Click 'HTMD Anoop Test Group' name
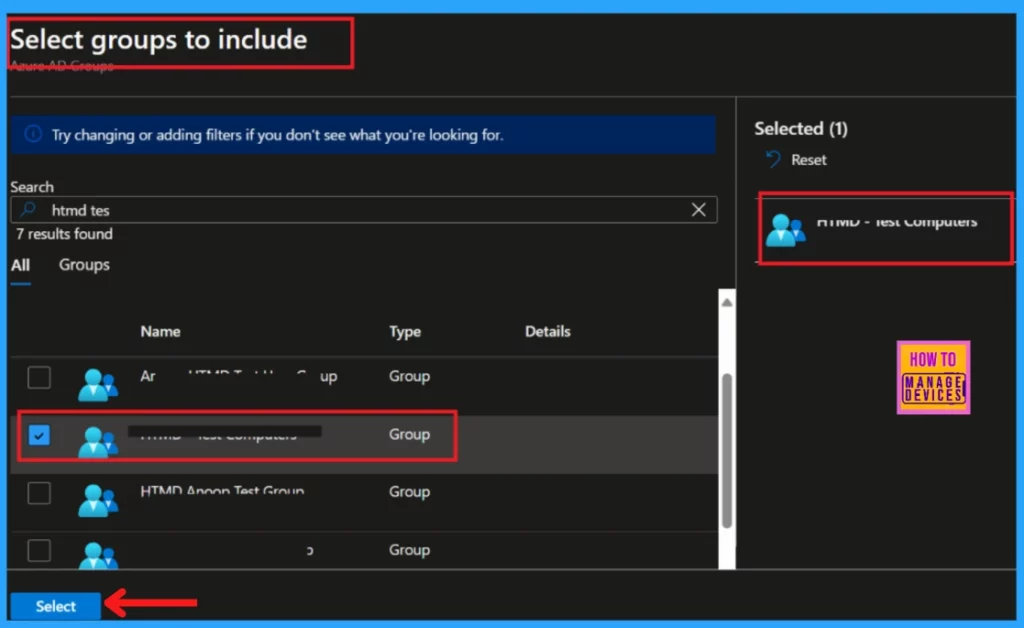Image resolution: width=1024 pixels, height=628 pixels. [x=222, y=491]
